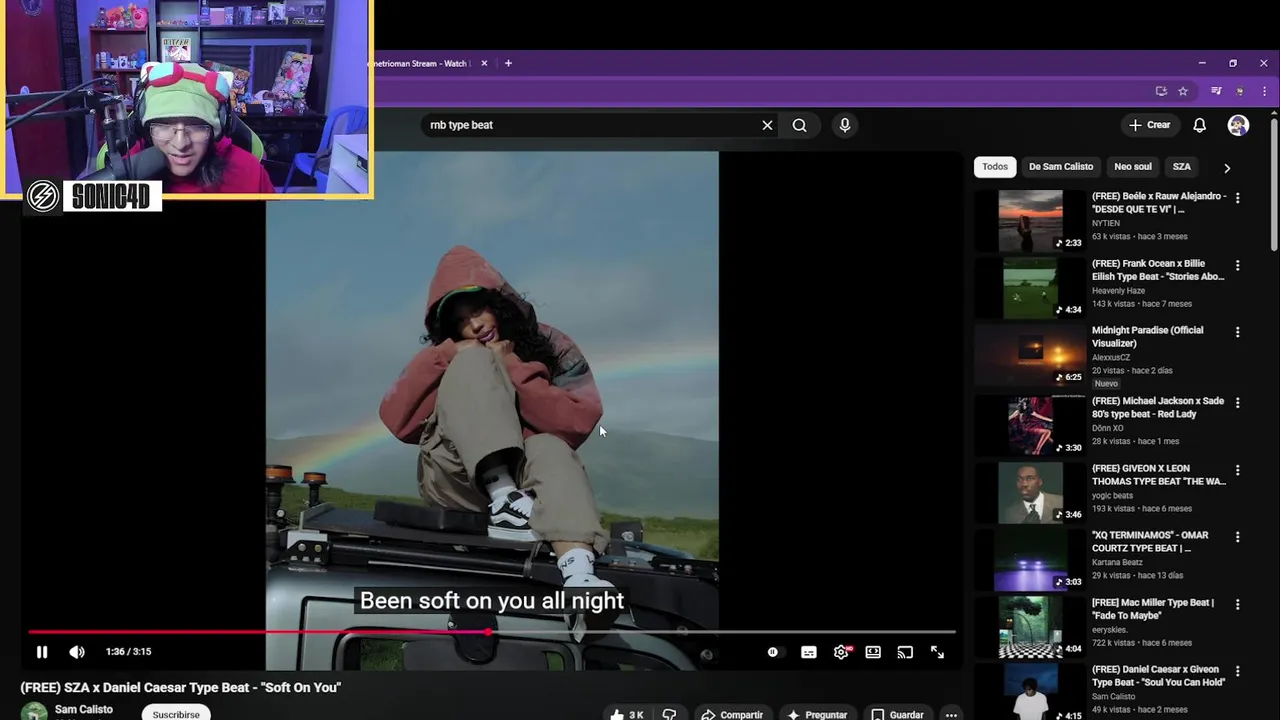Click the Preguntar button
Viewport: 1280px width, 720px height.
tap(817, 714)
